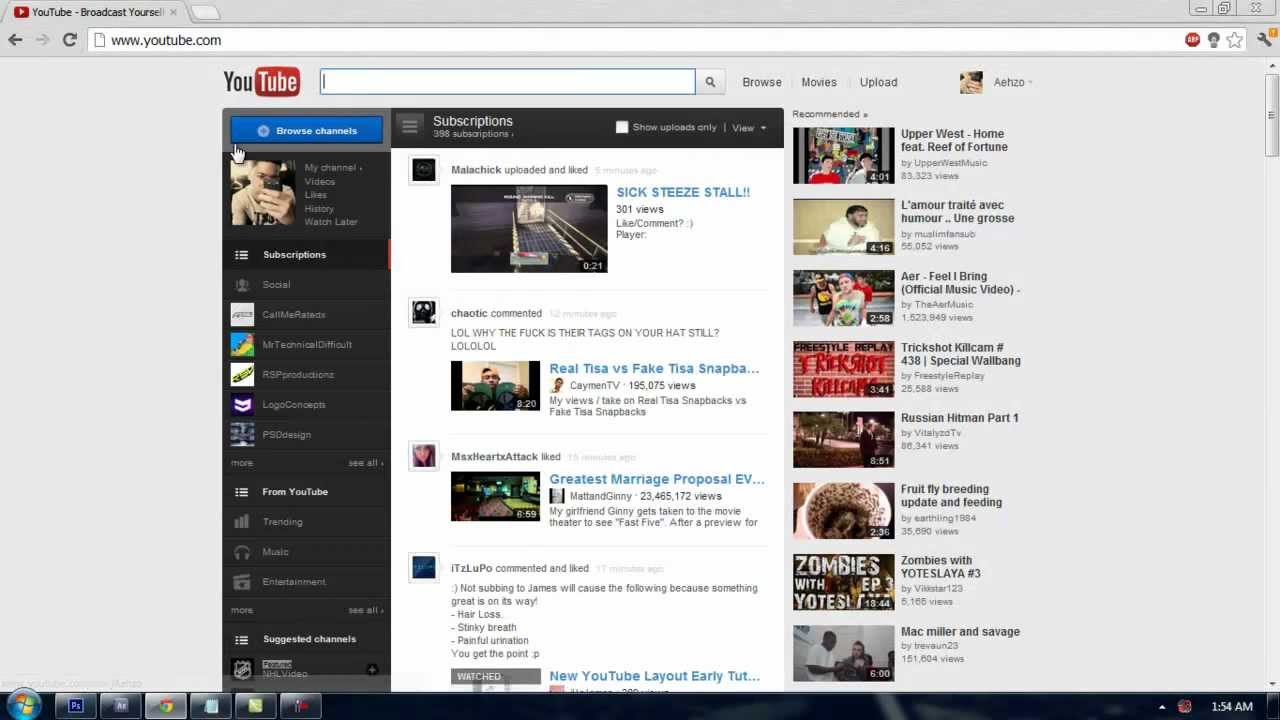Viewport: 1280px width, 720px height.
Task: Open Upper West - Home thumbnail
Action: coord(844,155)
